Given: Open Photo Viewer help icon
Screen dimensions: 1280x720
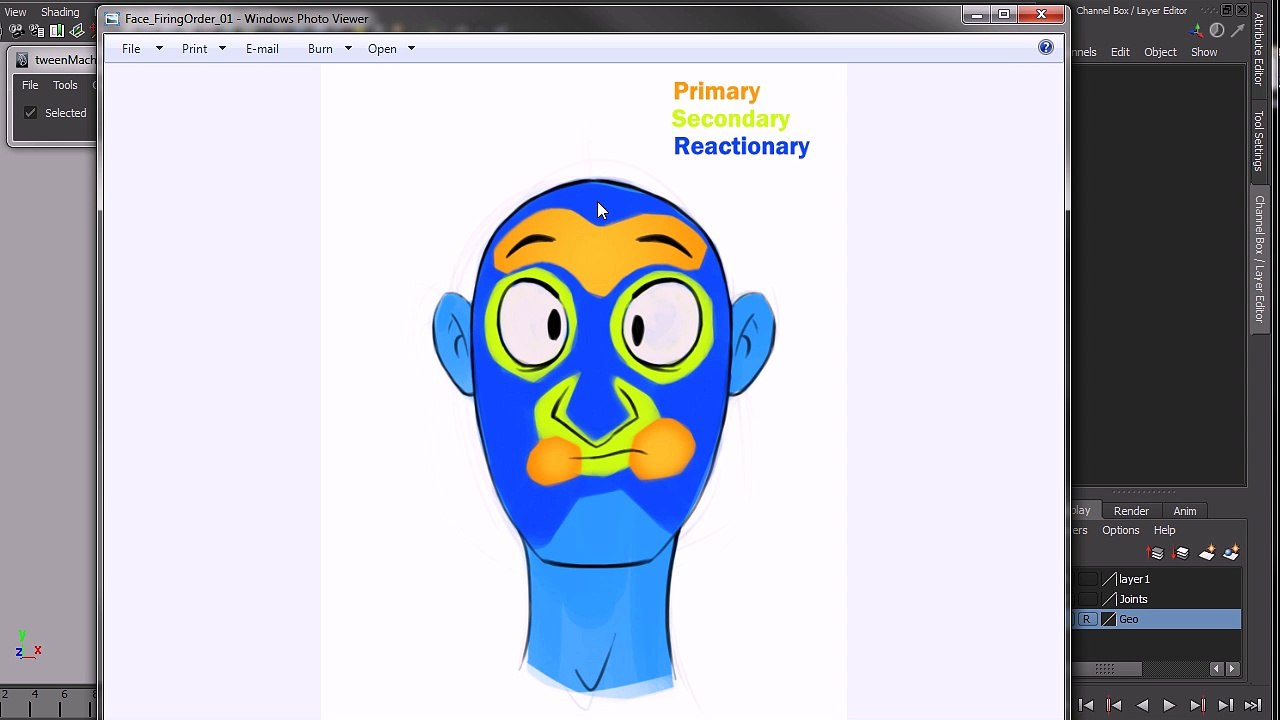Looking at the screenshot, I should 1046,47.
